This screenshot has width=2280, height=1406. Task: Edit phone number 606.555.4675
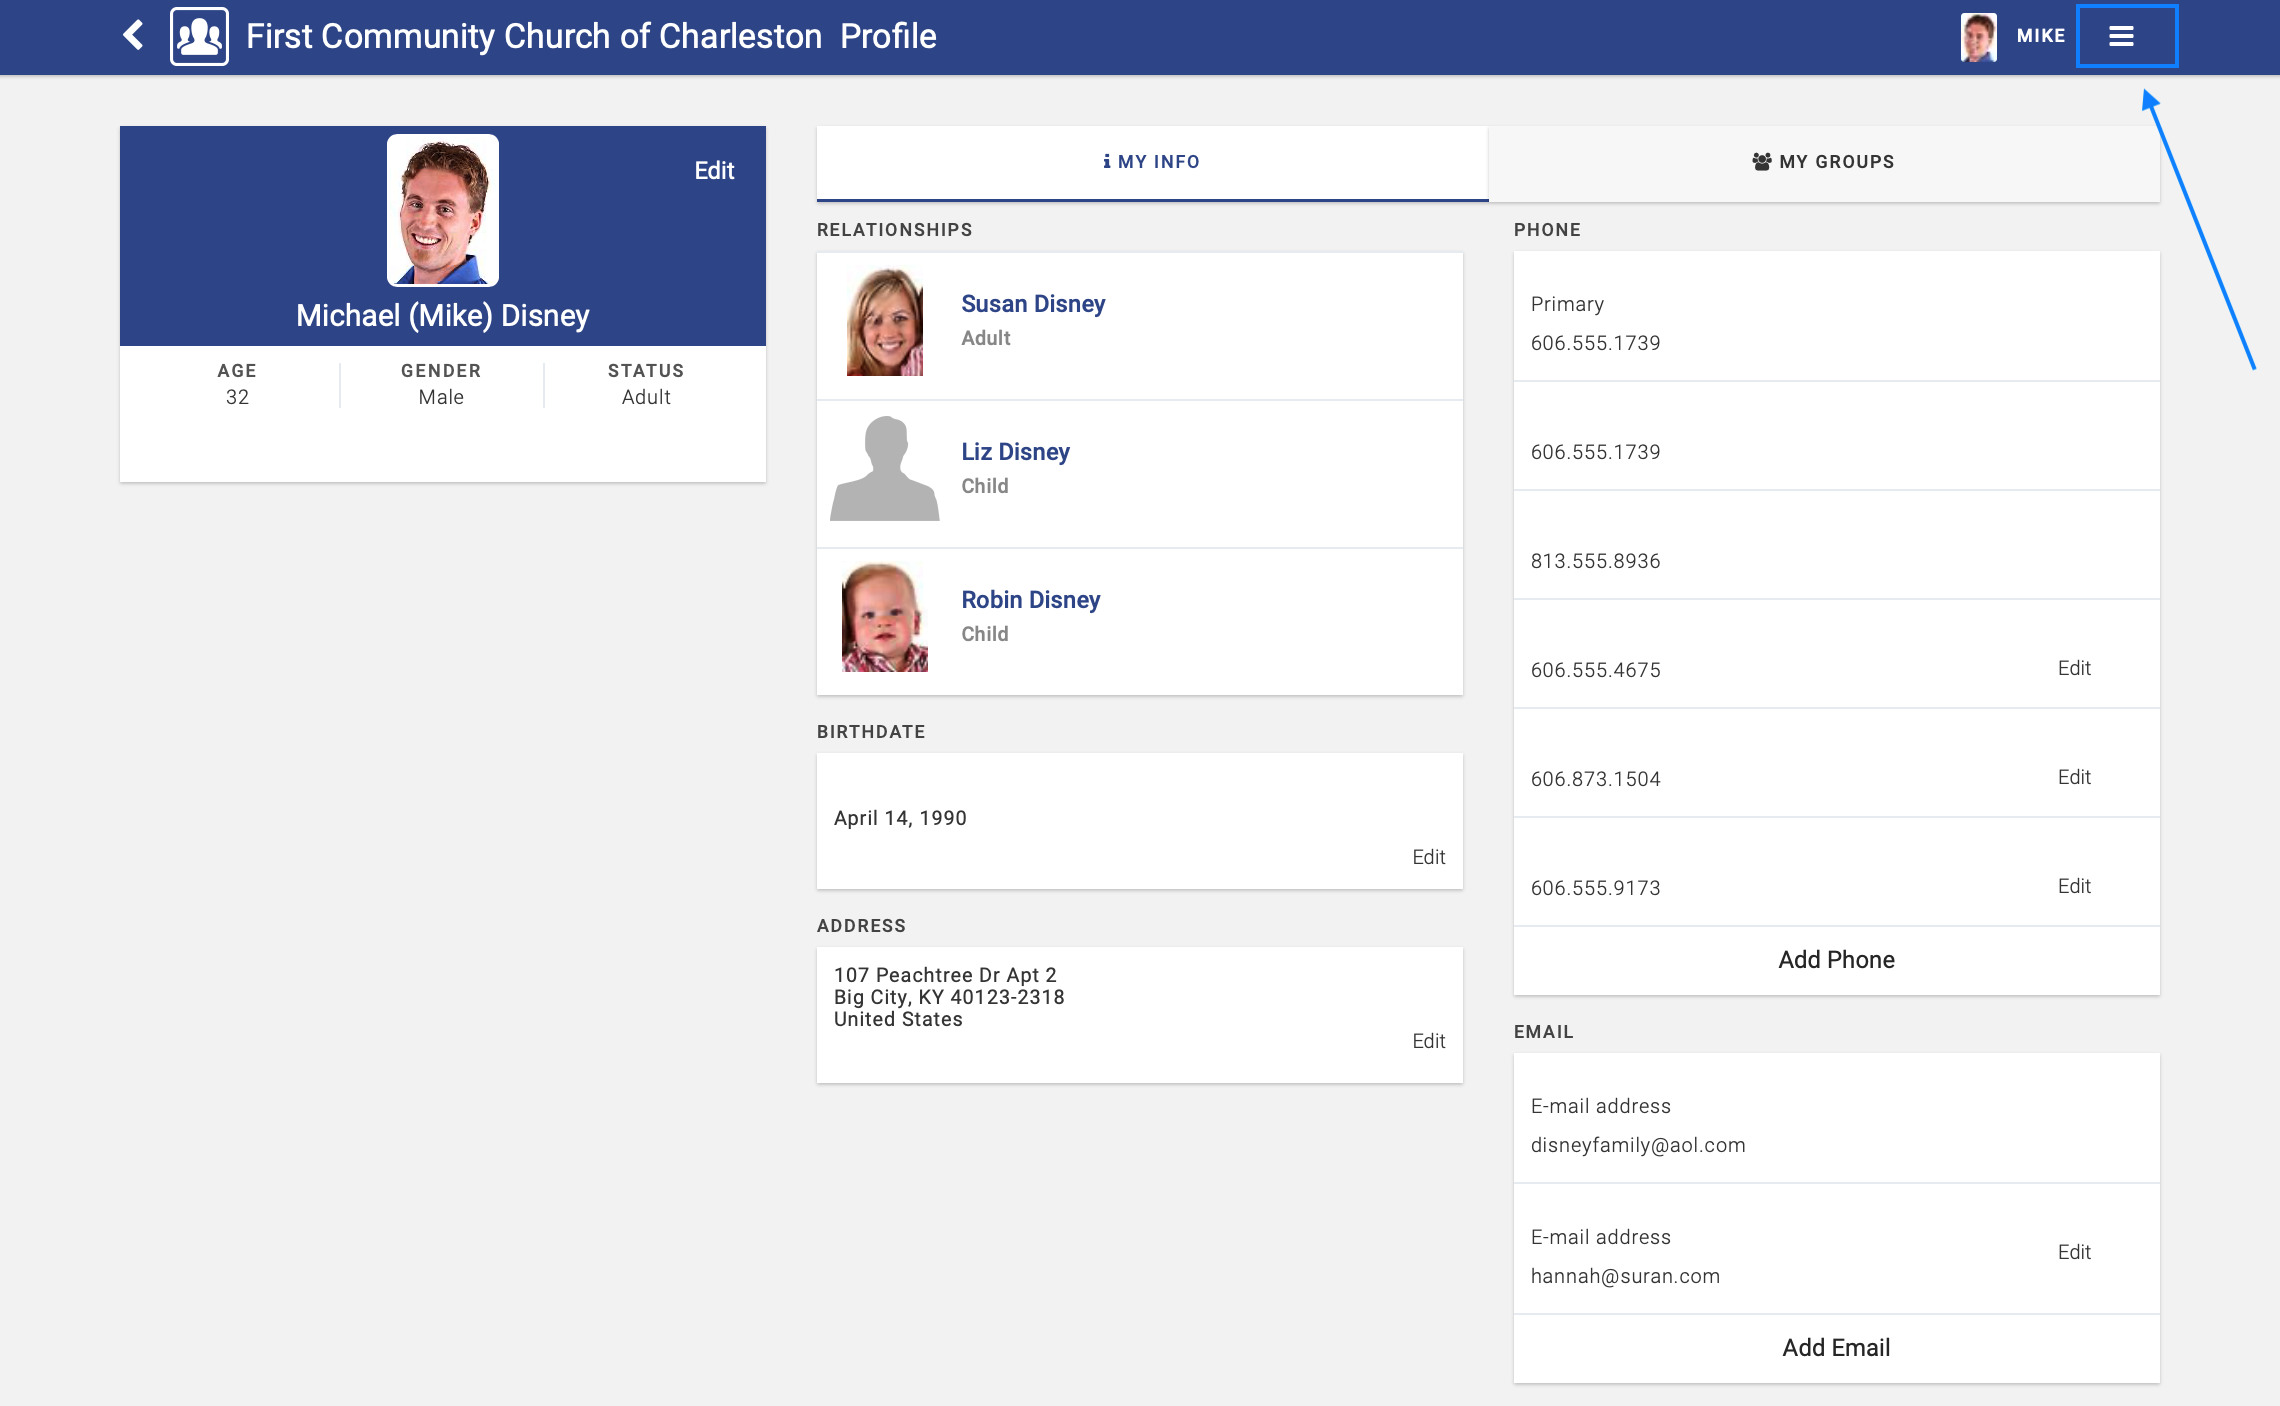pyautogui.click(x=2074, y=668)
